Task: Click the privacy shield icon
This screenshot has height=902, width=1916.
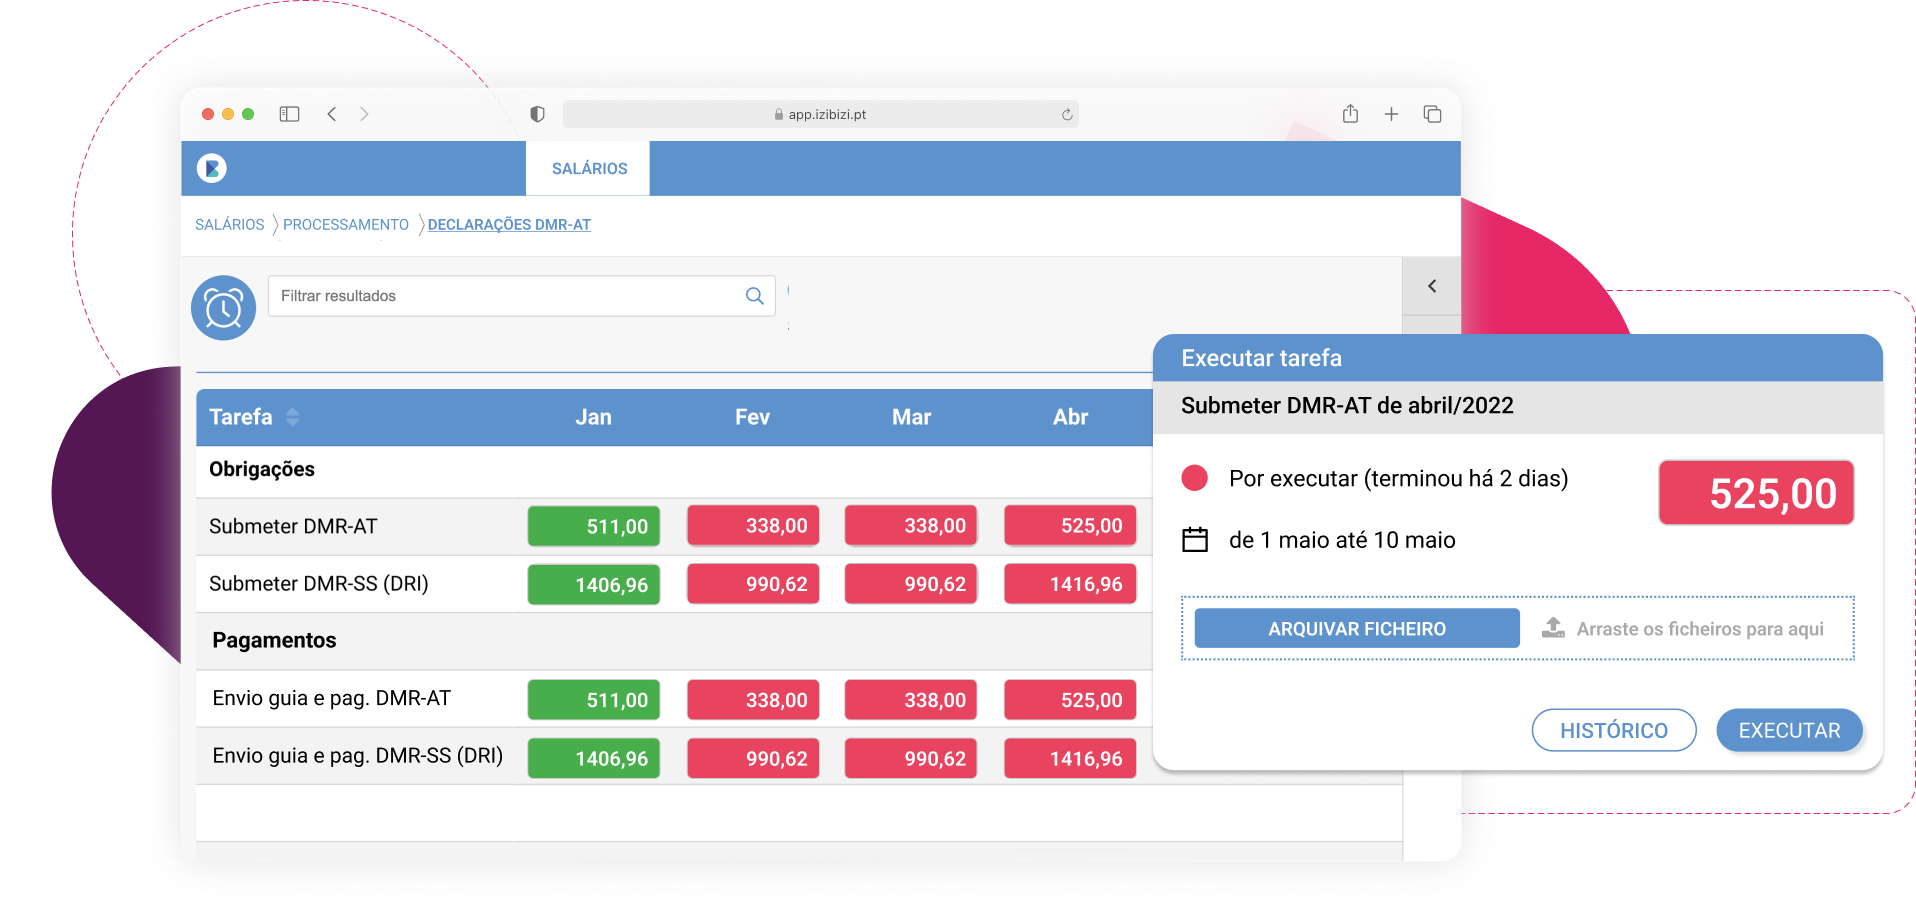Action: (x=537, y=114)
